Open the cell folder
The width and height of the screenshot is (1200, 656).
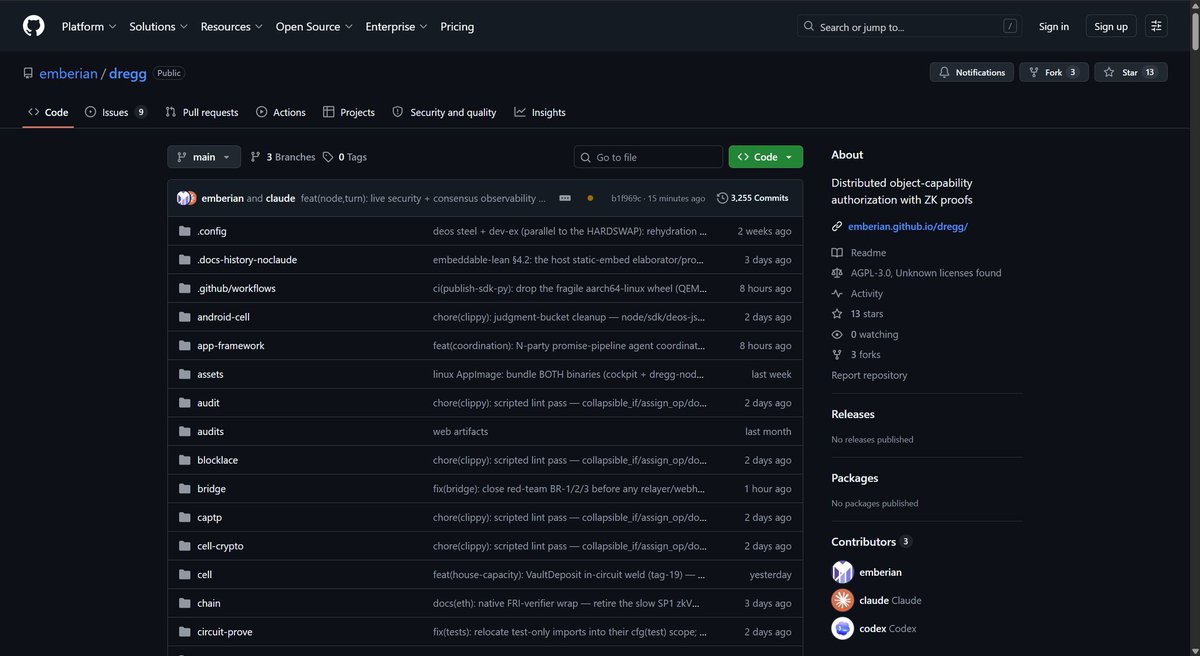(204, 575)
